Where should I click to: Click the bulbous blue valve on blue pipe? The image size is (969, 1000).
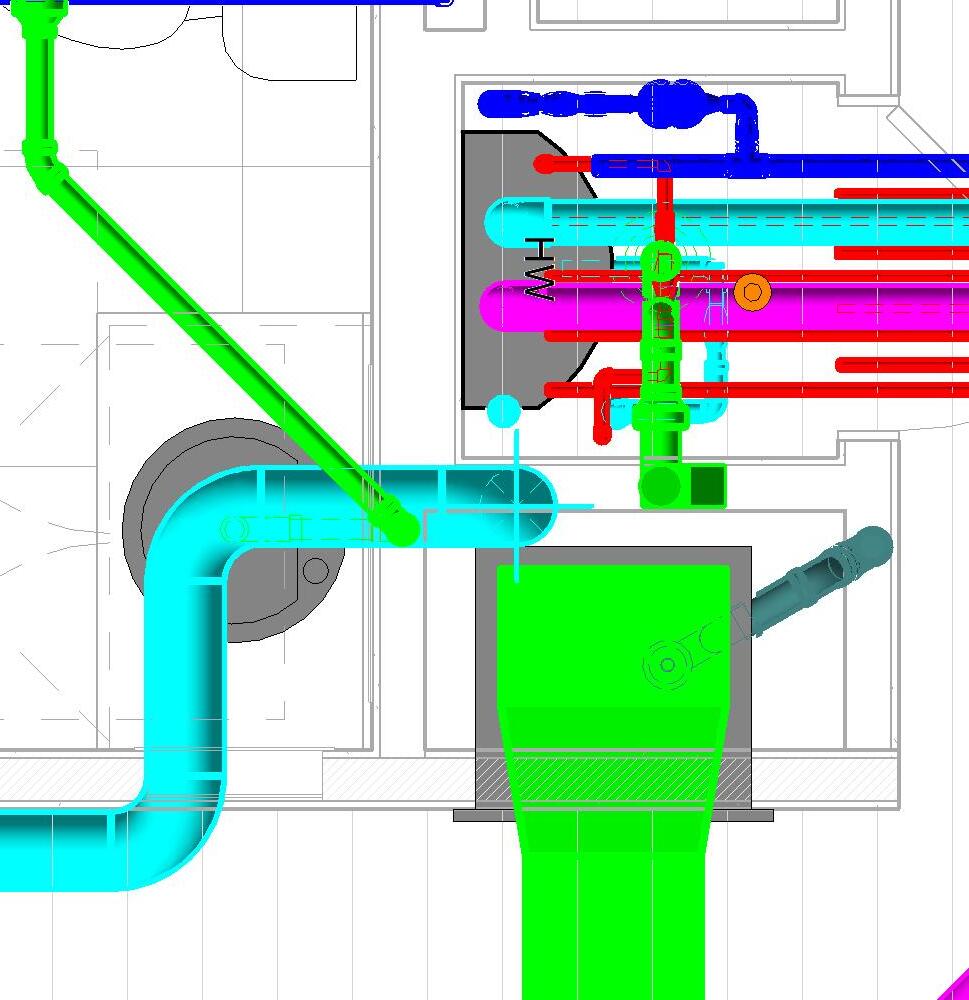(672, 105)
